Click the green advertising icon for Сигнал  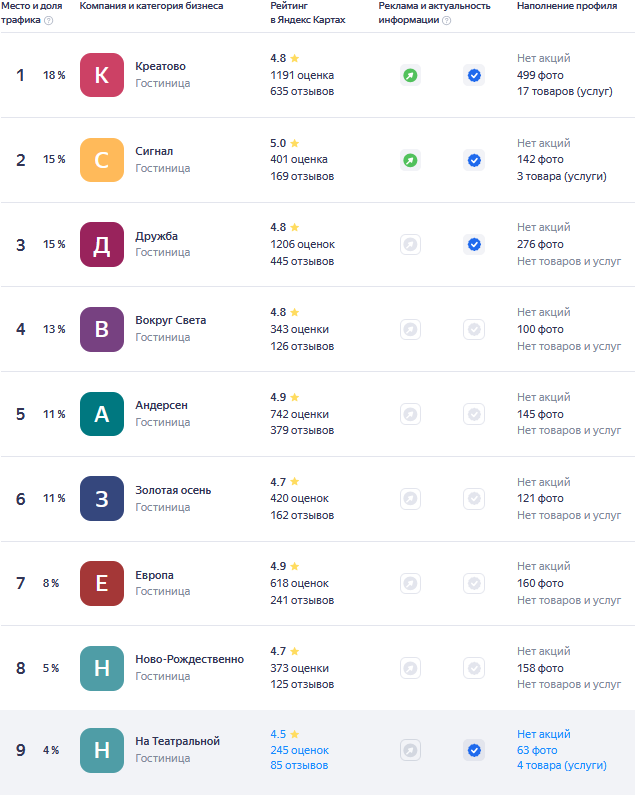[x=410, y=160]
